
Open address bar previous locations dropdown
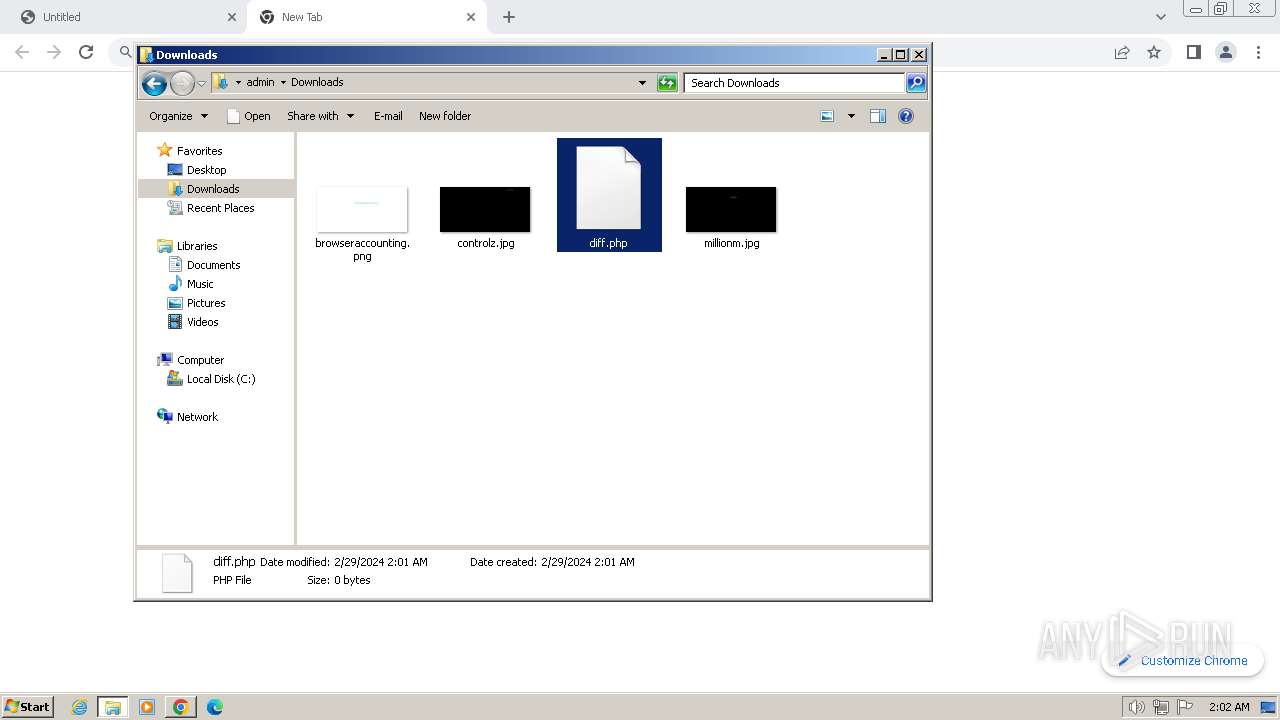642,83
